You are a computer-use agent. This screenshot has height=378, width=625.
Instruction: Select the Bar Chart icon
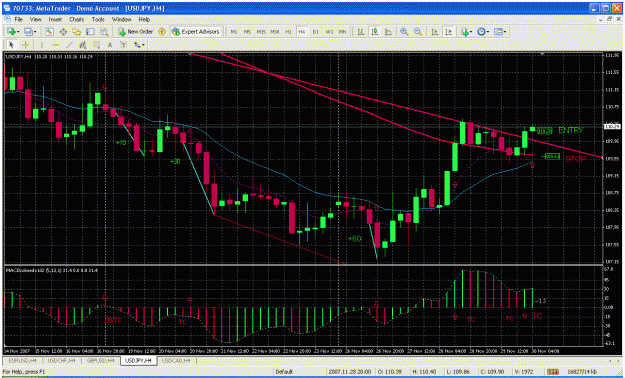361,32
